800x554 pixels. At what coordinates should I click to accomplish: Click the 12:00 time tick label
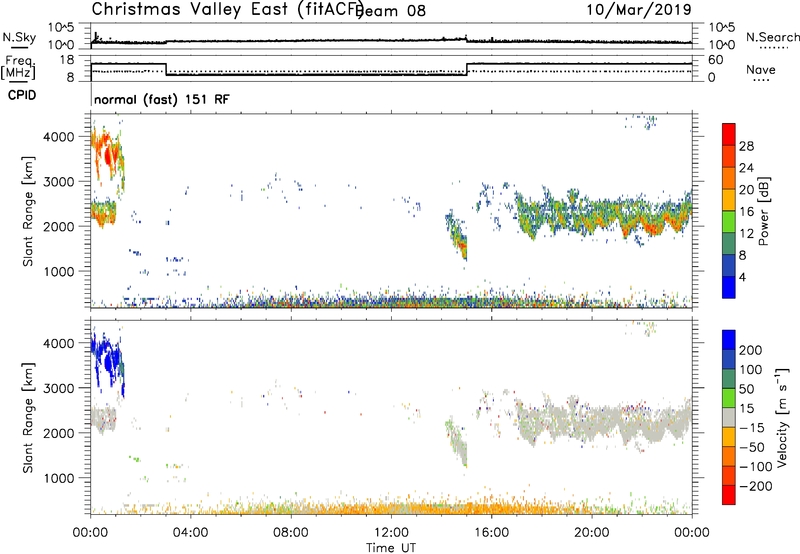click(x=391, y=533)
